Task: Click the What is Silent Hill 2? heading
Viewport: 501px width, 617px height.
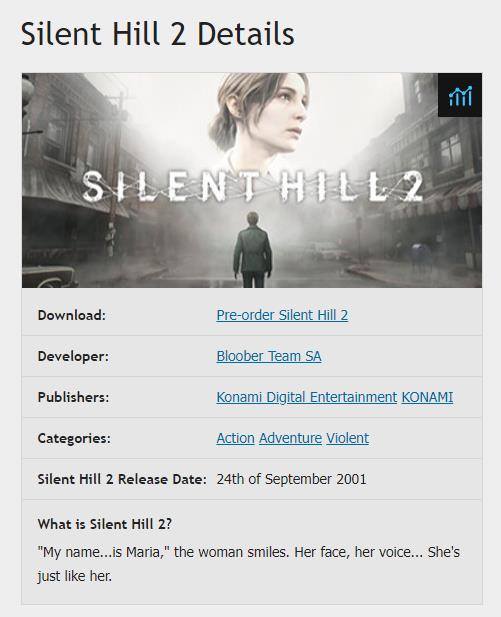Action: 105,524
